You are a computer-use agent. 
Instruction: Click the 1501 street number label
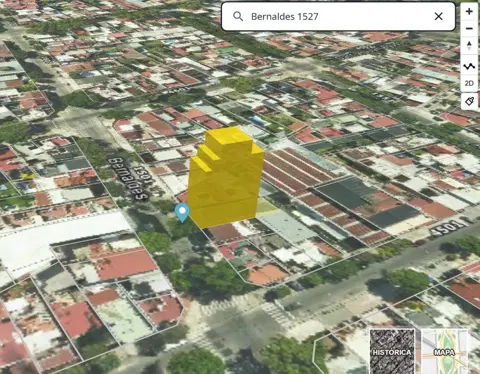(145, 175)
